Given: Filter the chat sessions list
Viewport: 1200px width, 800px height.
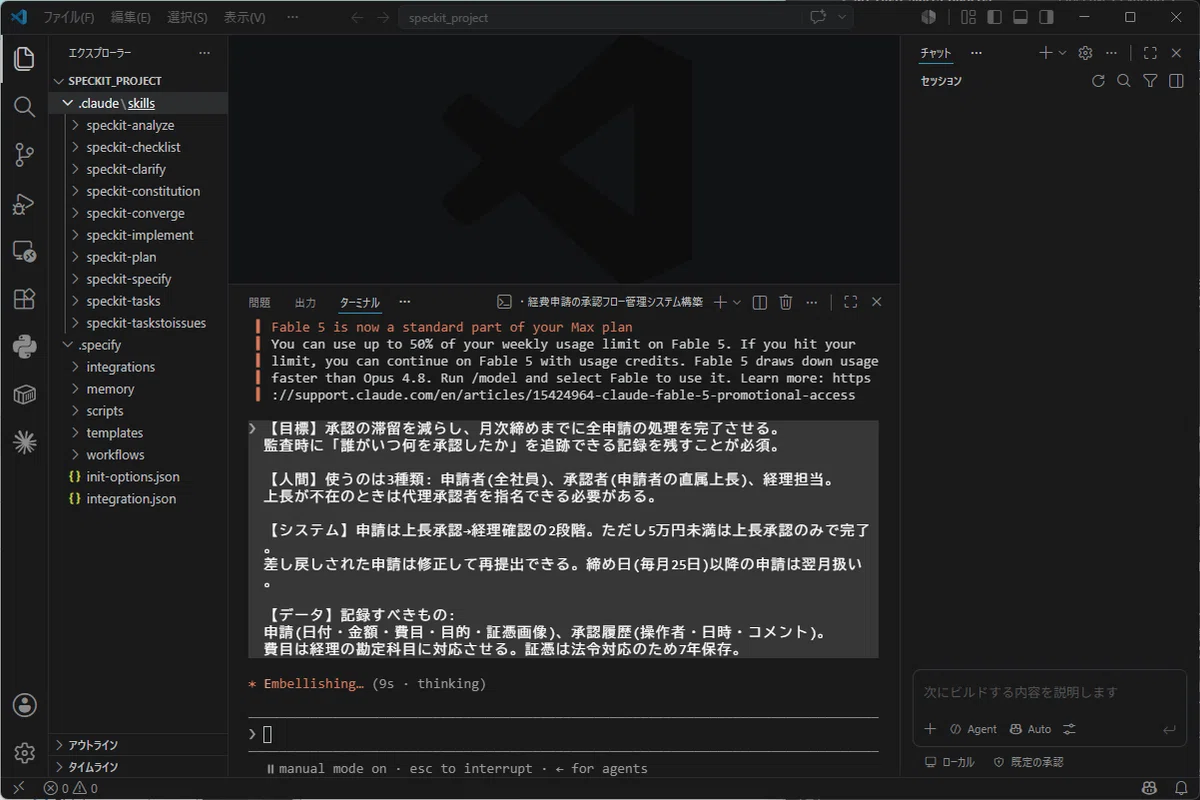Looking at the screenshot, I should pyautogui.click(x=1150, y=81).
